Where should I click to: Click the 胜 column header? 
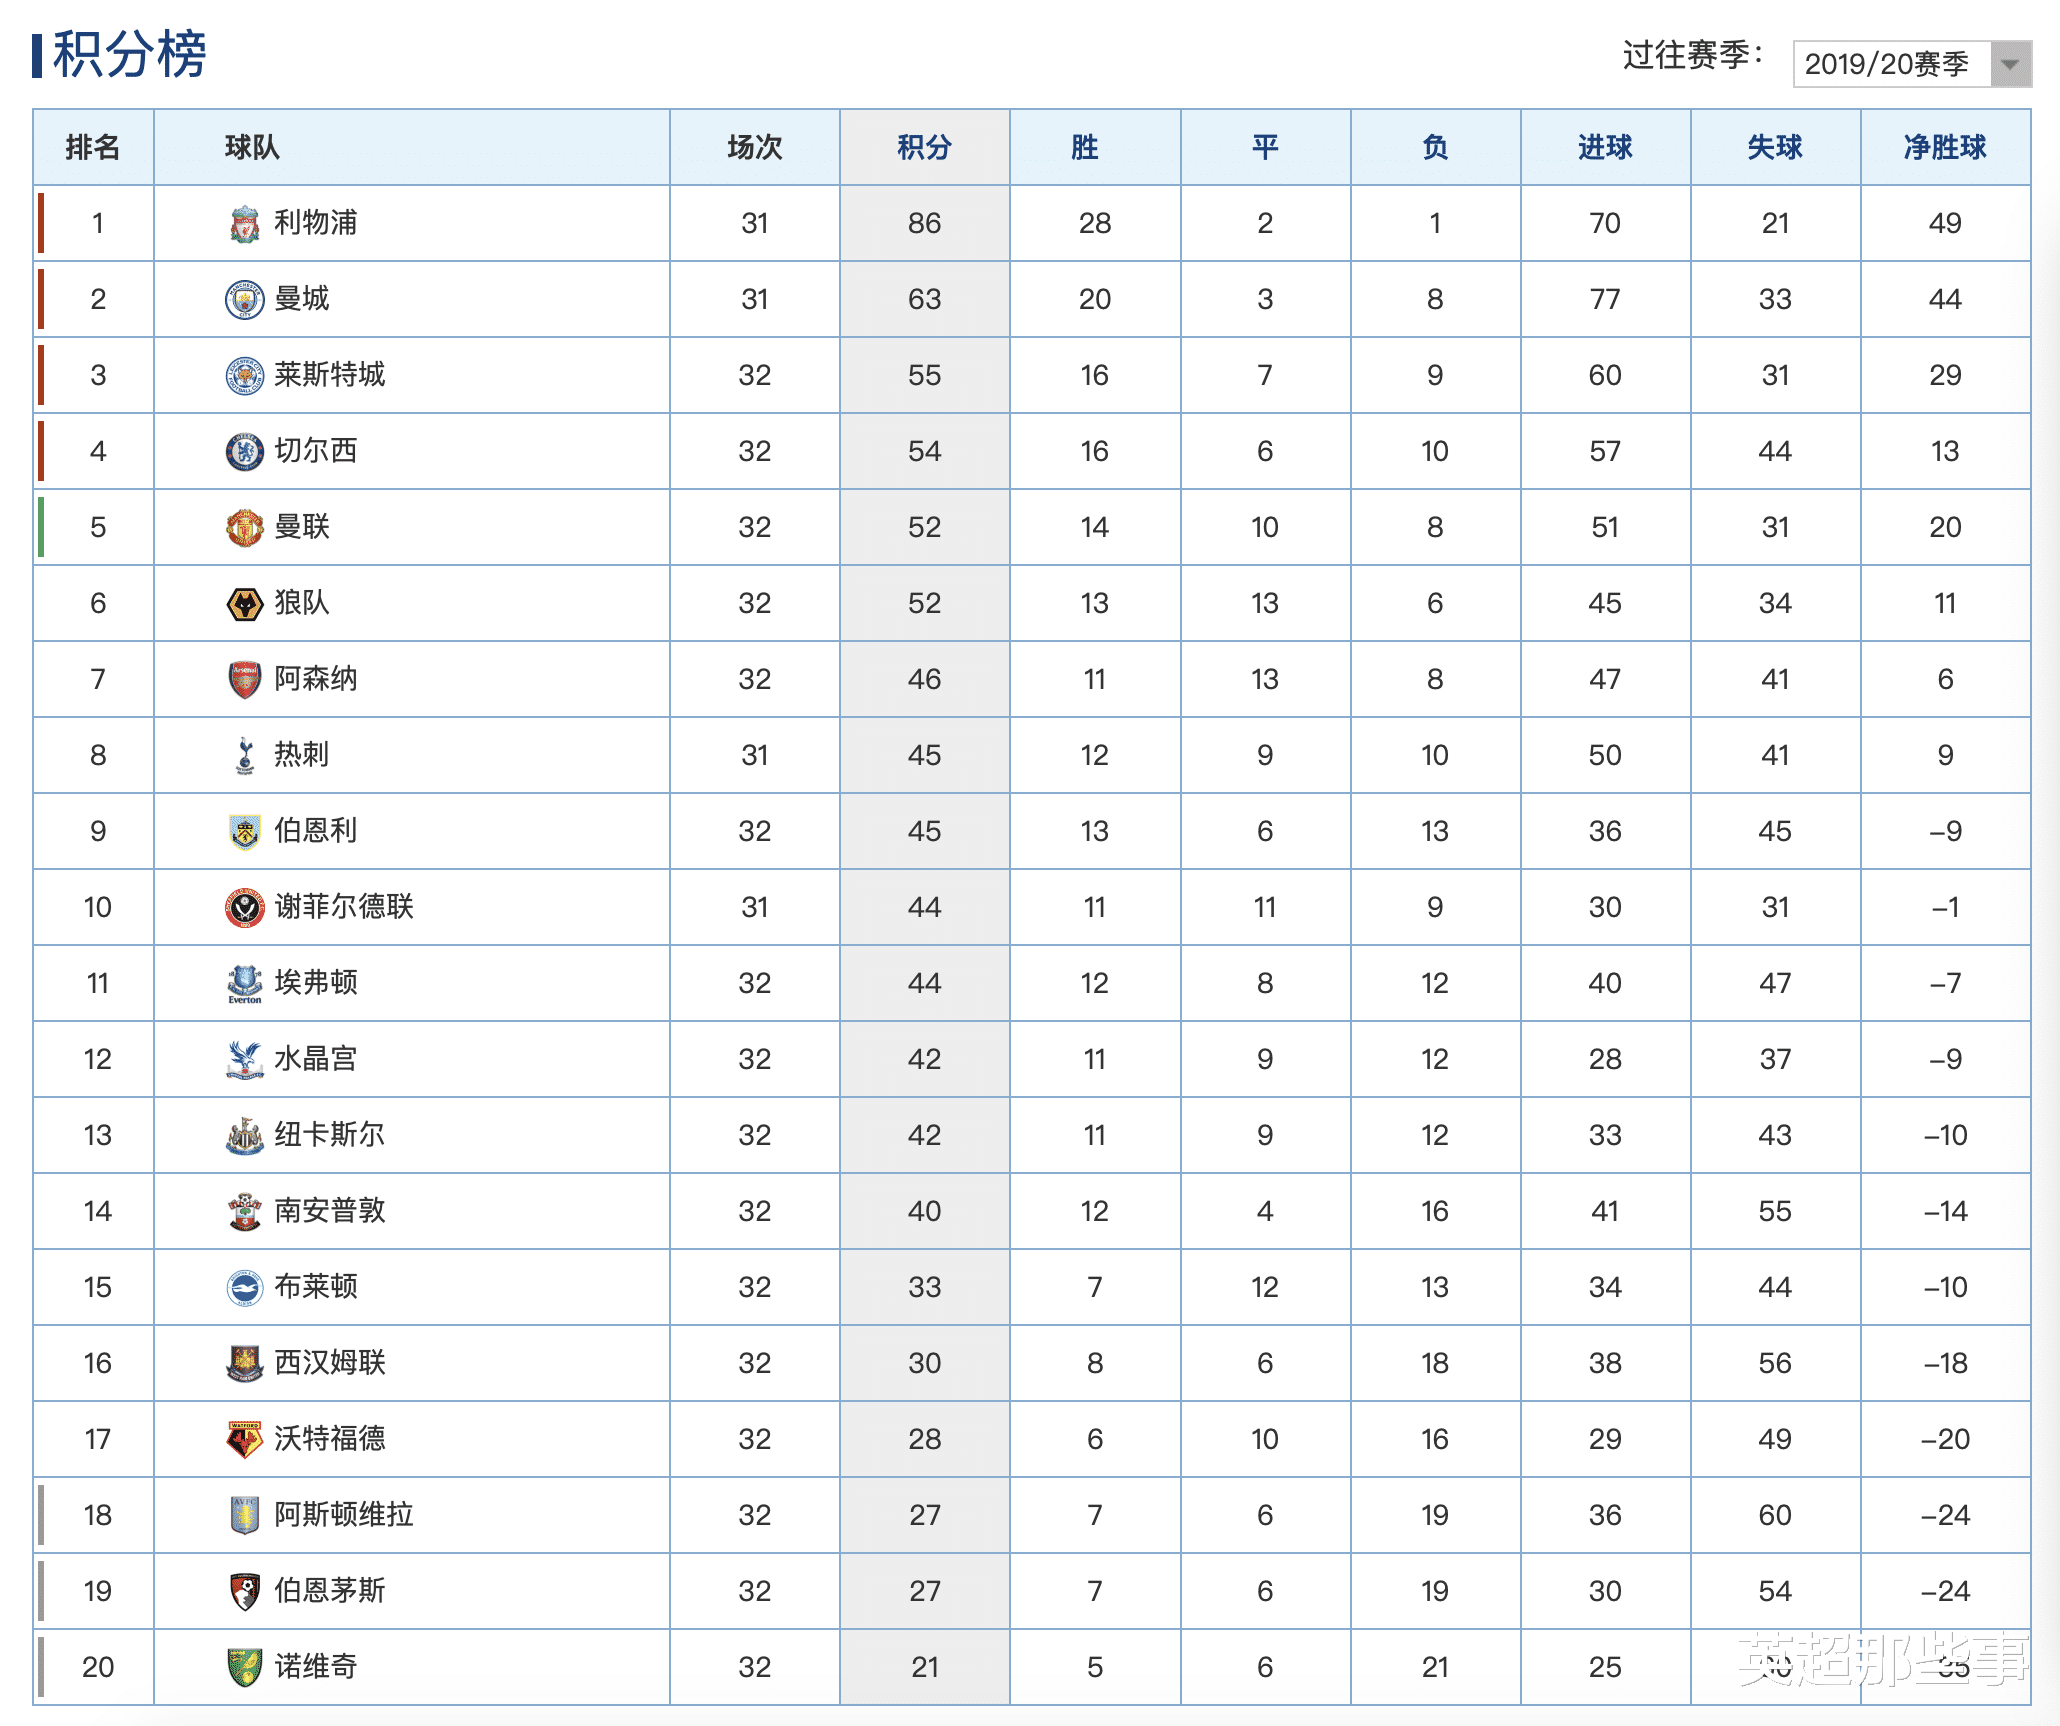1085,148
